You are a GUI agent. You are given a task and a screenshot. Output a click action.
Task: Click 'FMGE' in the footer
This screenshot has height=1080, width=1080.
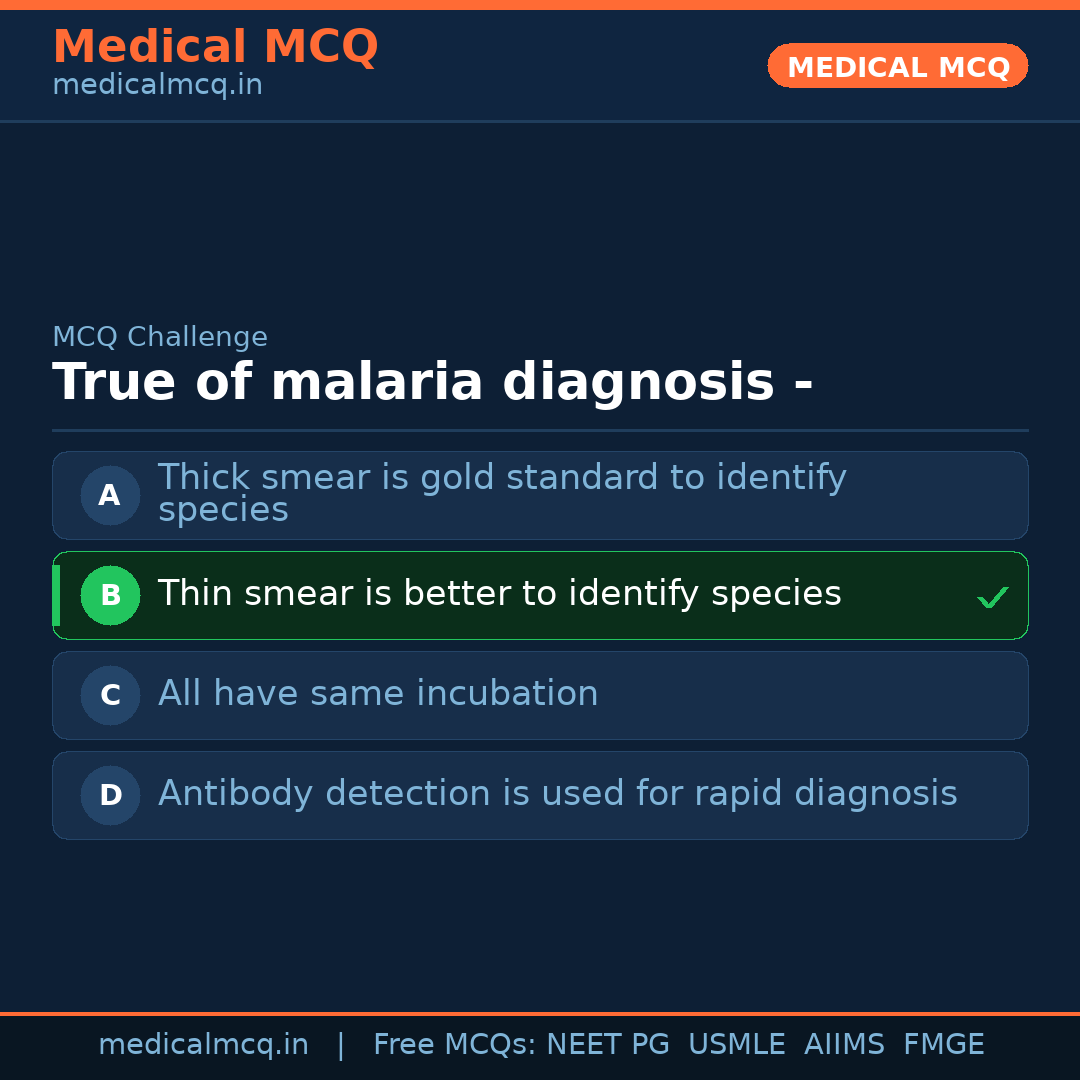coord(943,1045)
